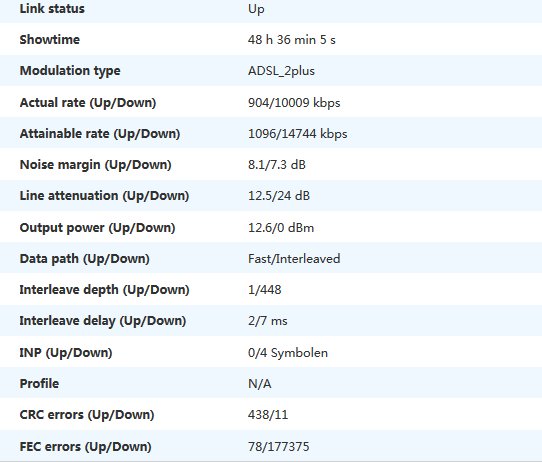
Task: Select the FEC errors value 78/177375
Action: (x=278, y=447)
